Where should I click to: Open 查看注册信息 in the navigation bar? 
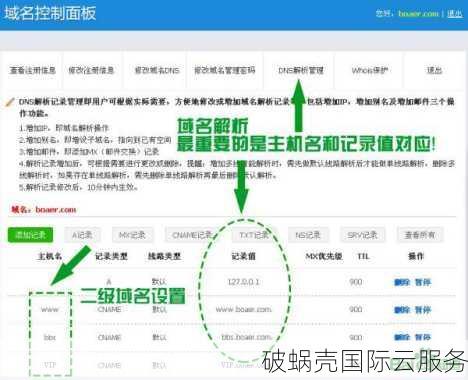click(x=33, y=70)
